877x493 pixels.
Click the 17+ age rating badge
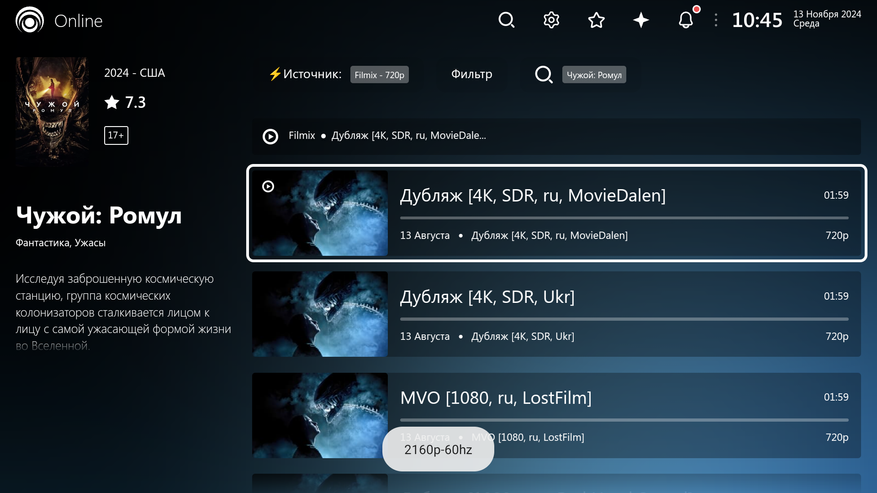click(x=116, y=135)
